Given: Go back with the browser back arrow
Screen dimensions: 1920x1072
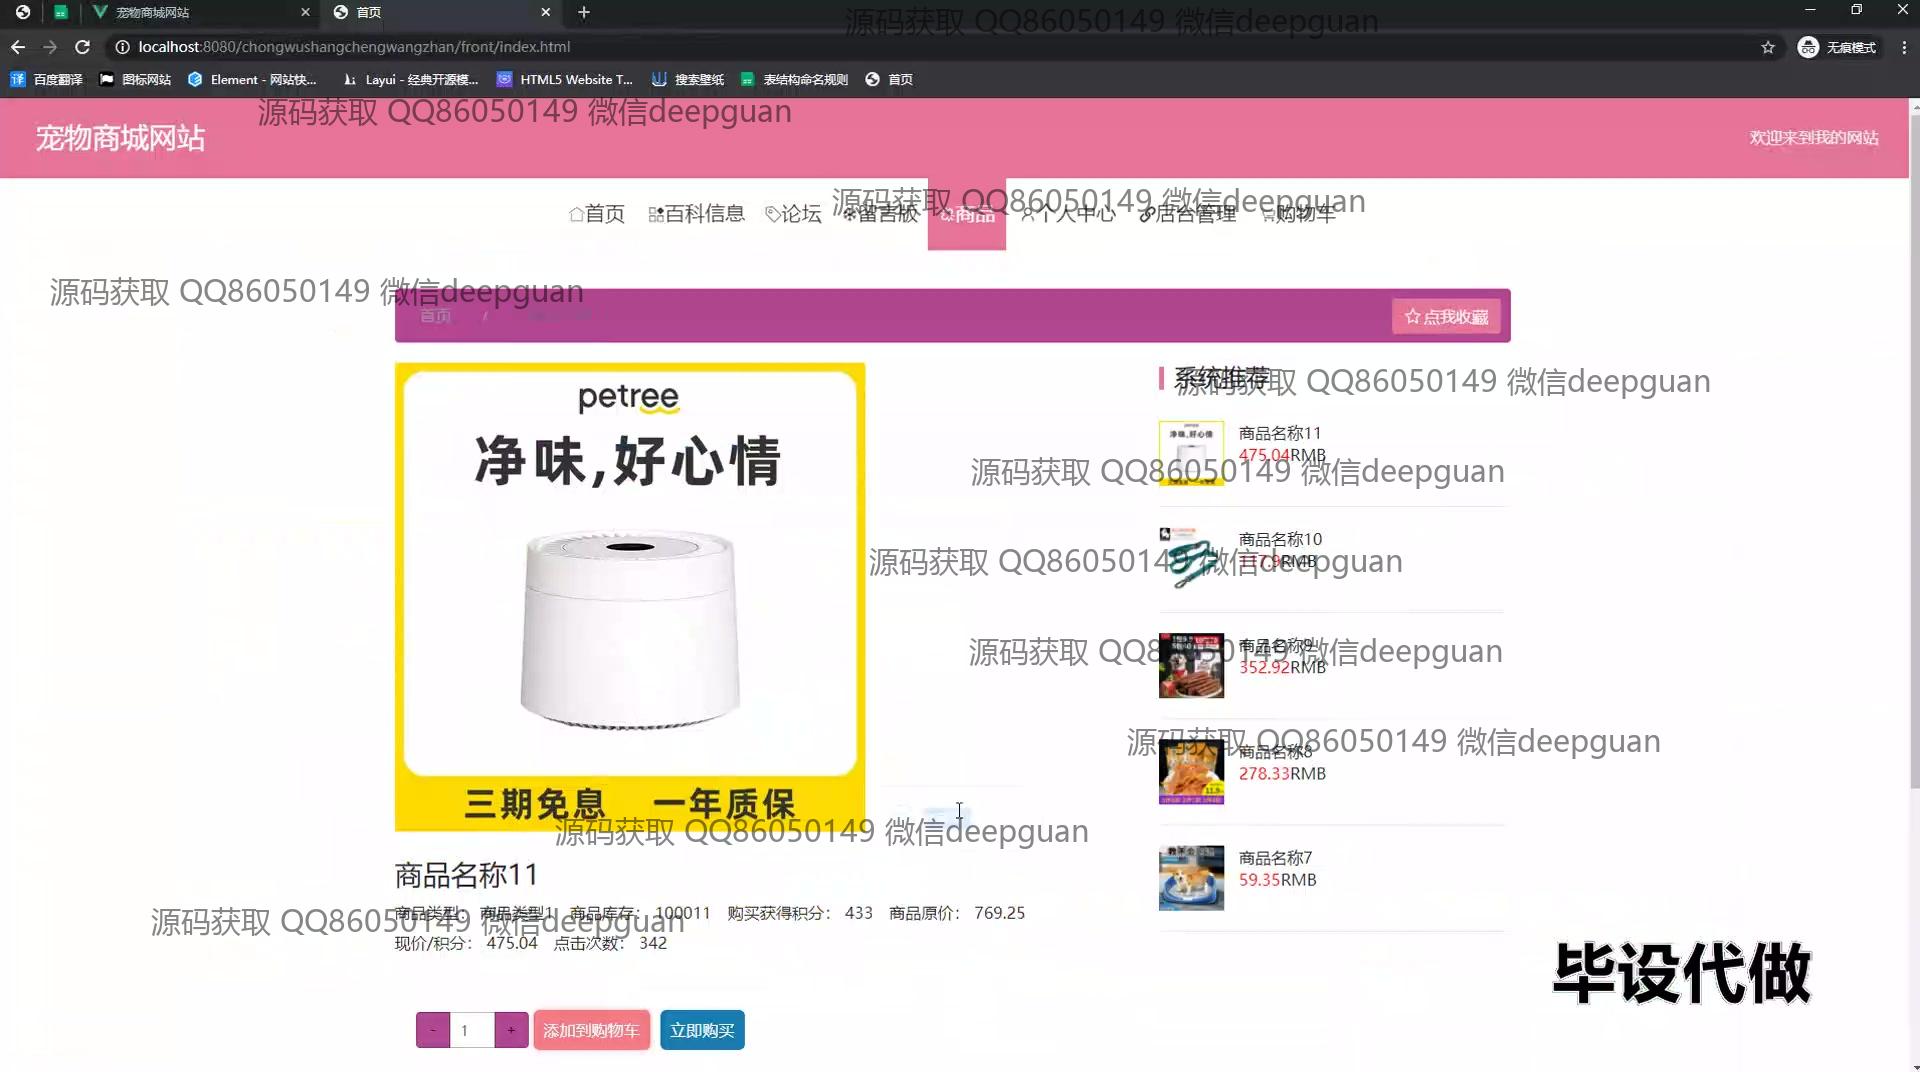Looking at the screenshot, I should point(18,47).
